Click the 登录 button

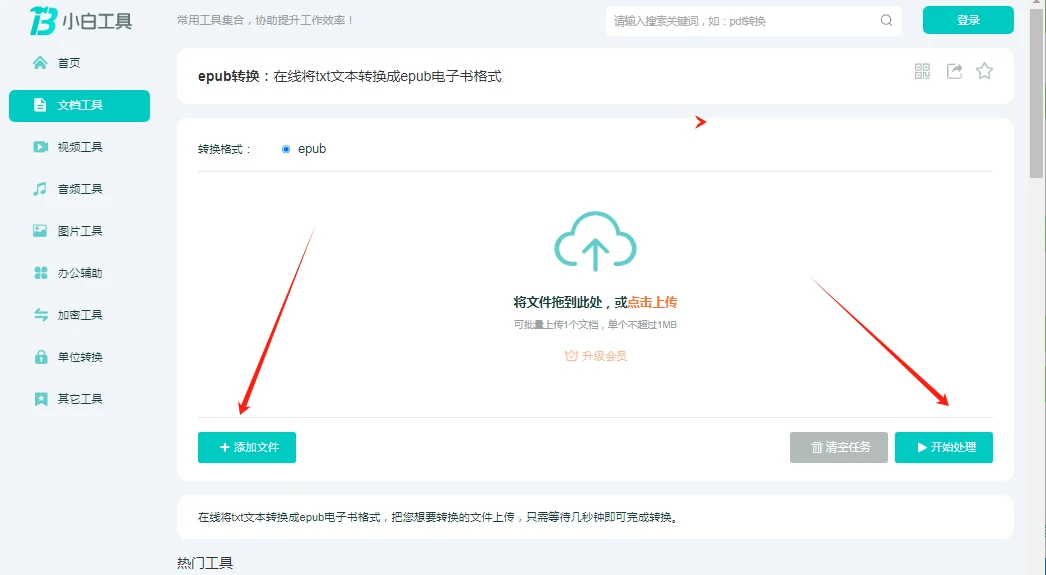click(968, 20)
